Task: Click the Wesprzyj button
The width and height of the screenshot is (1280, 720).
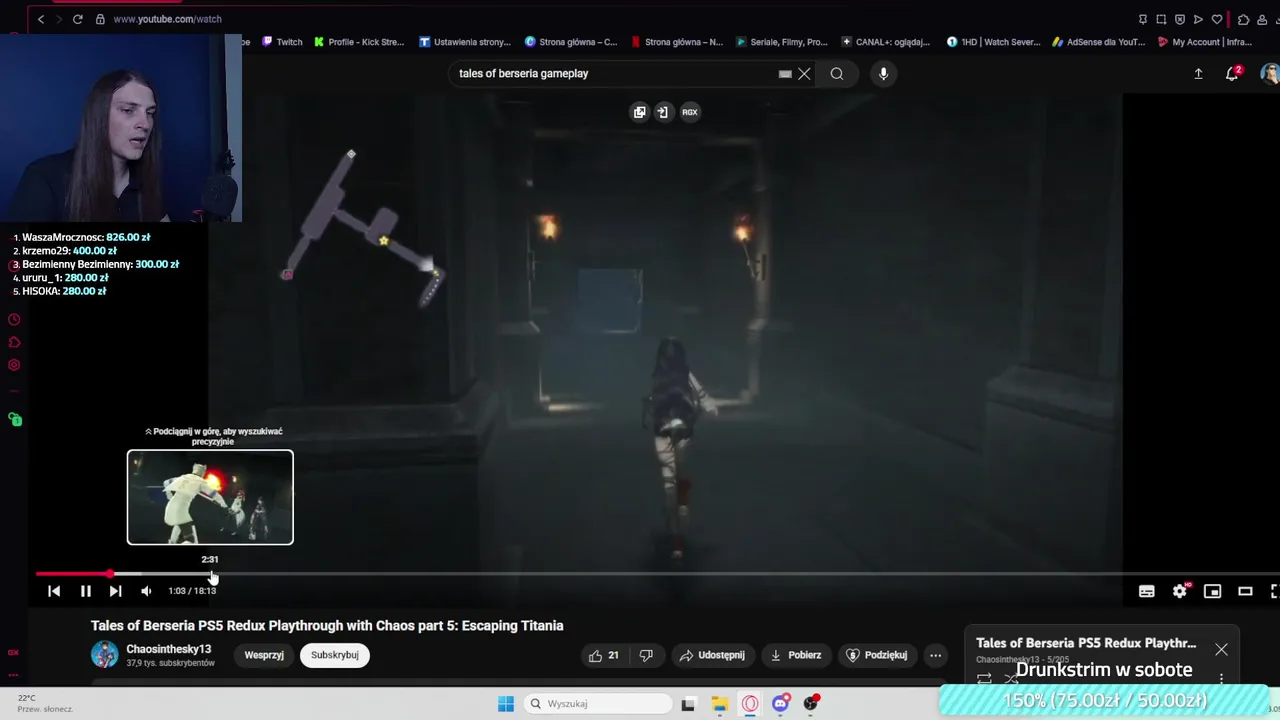Action: (264, 655)
